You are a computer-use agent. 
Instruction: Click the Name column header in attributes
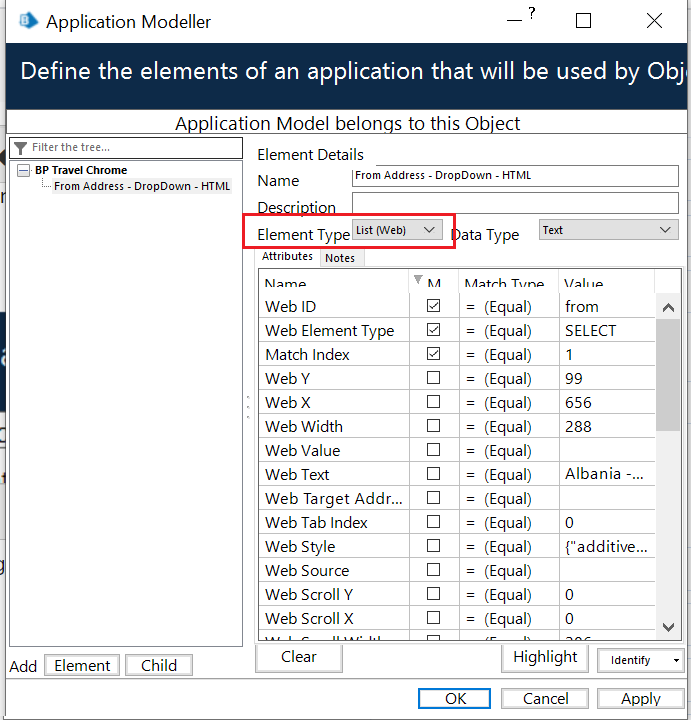click(334, 282)
